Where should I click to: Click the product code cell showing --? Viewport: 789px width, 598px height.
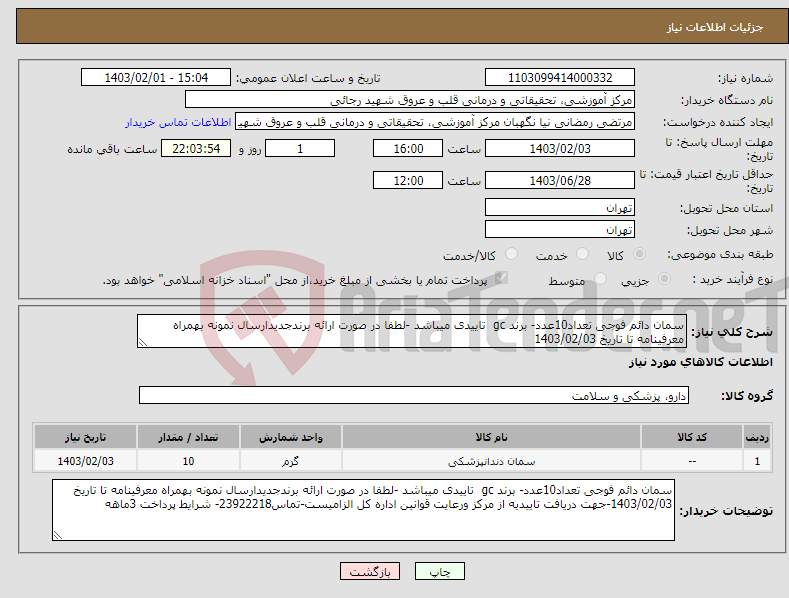tap(692, 461)
